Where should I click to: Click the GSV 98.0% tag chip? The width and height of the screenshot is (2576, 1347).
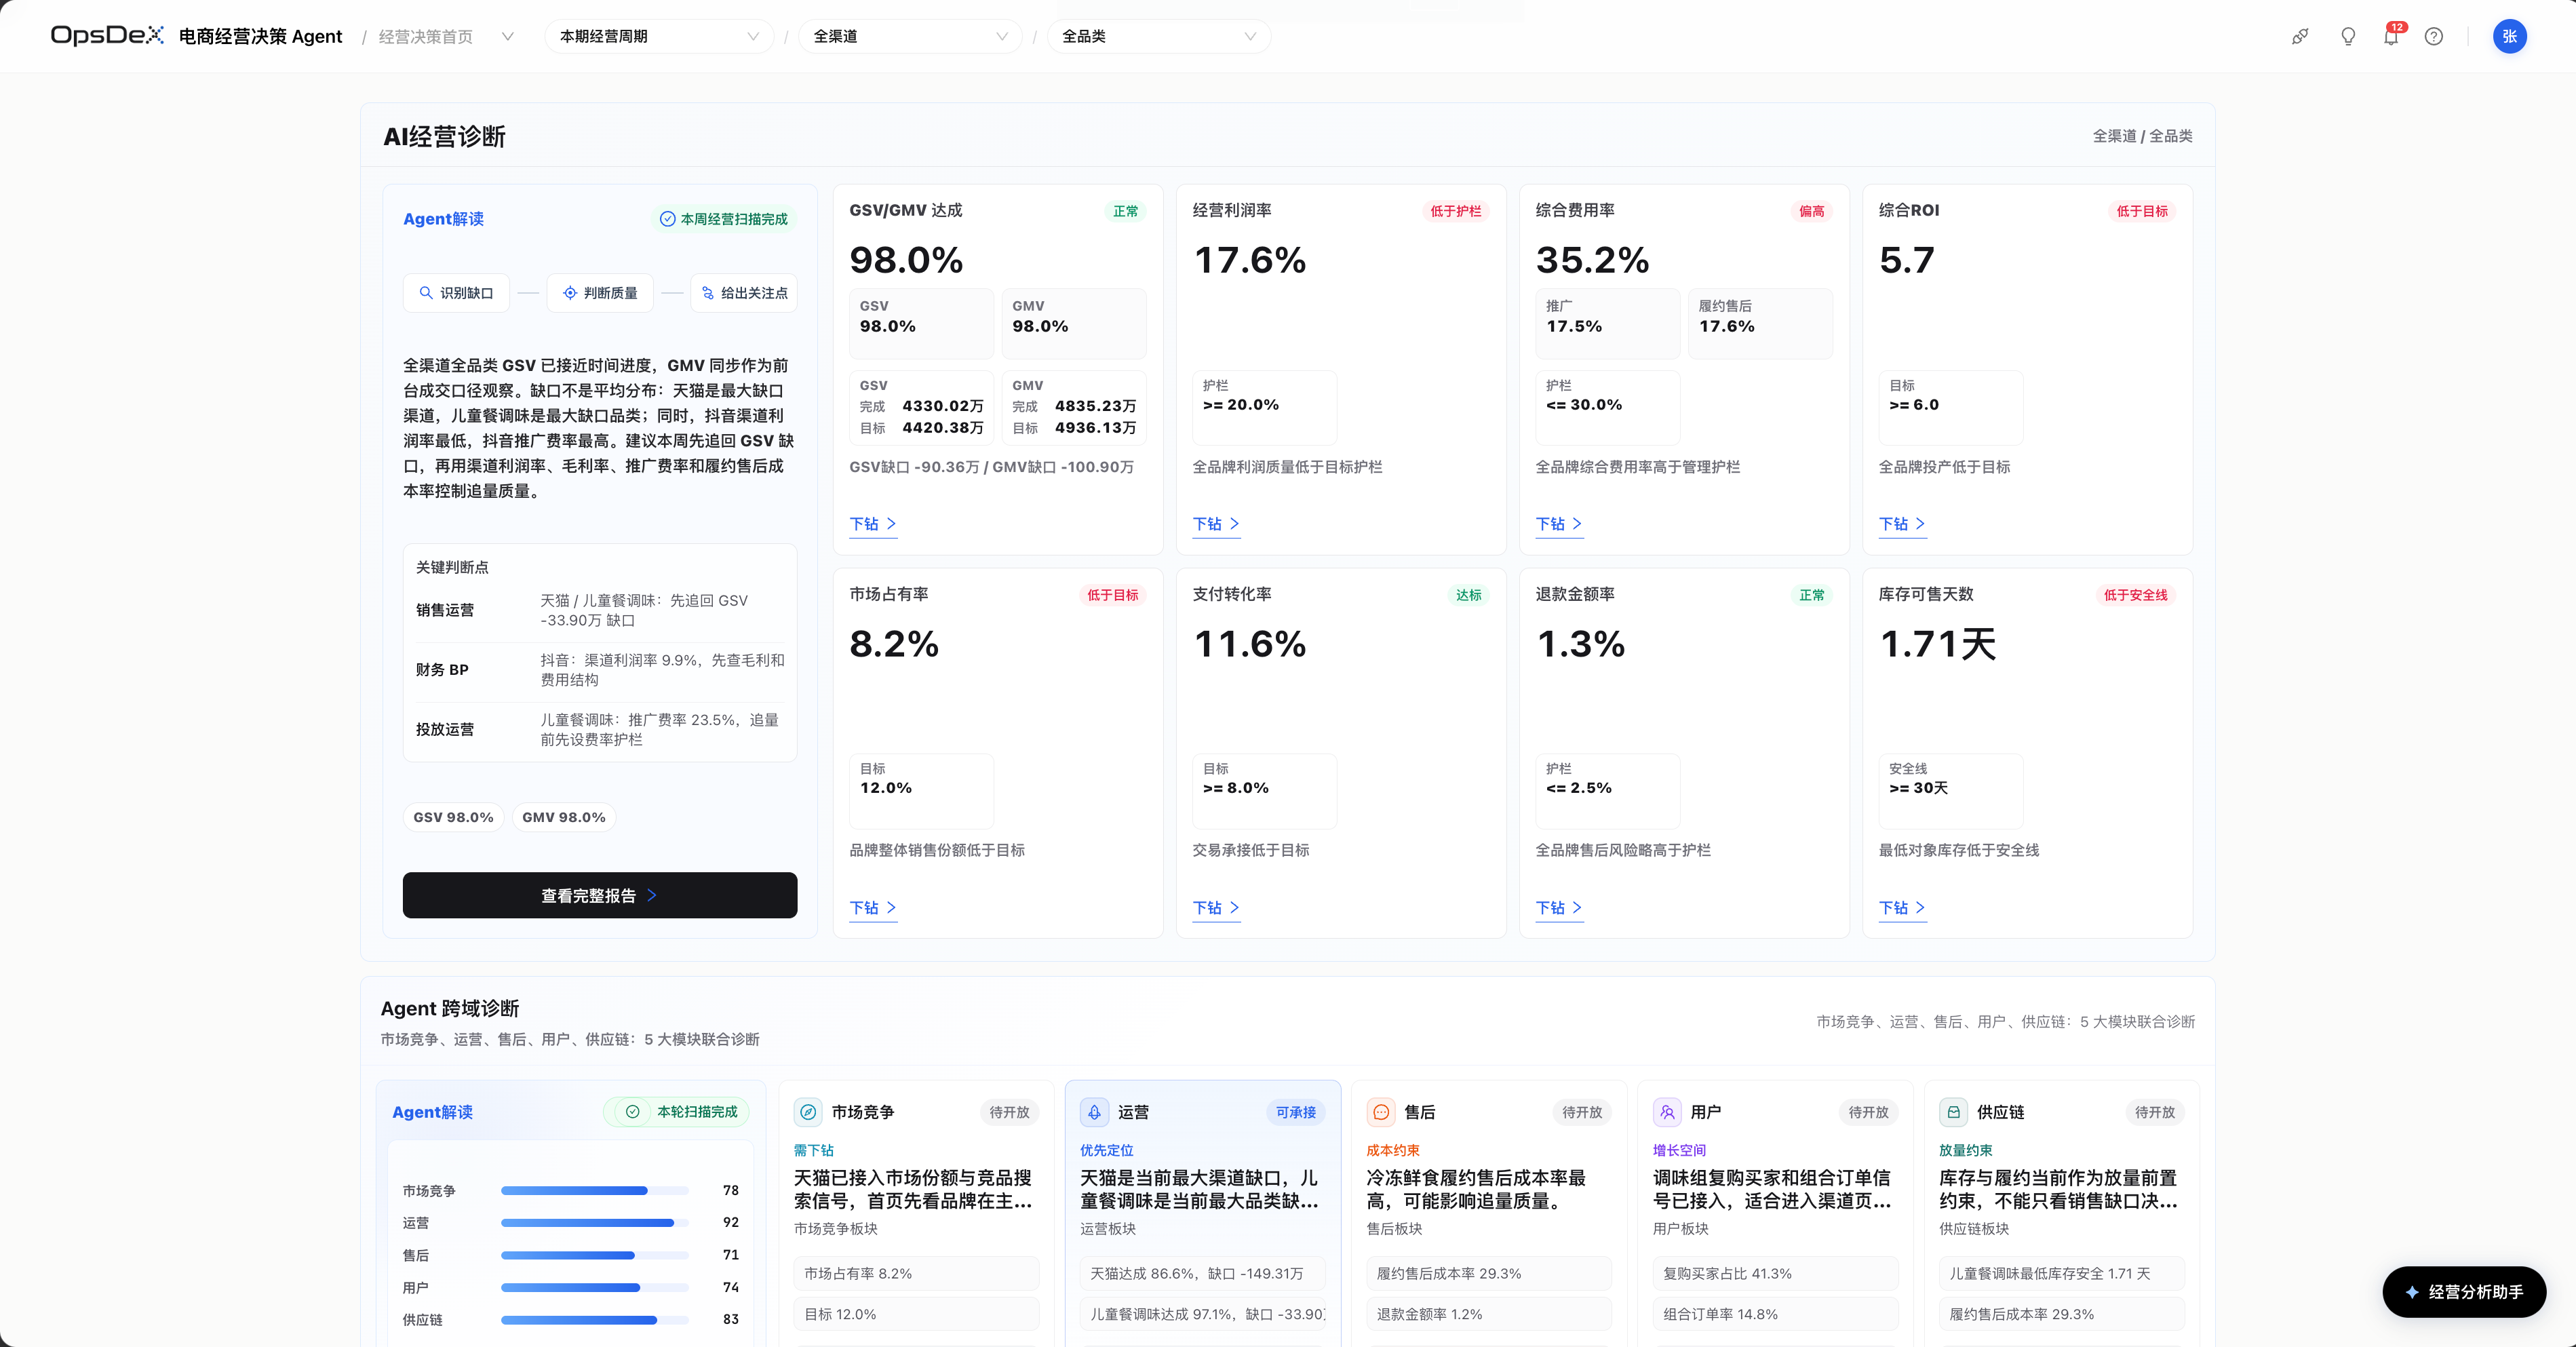tap(453, 817)
